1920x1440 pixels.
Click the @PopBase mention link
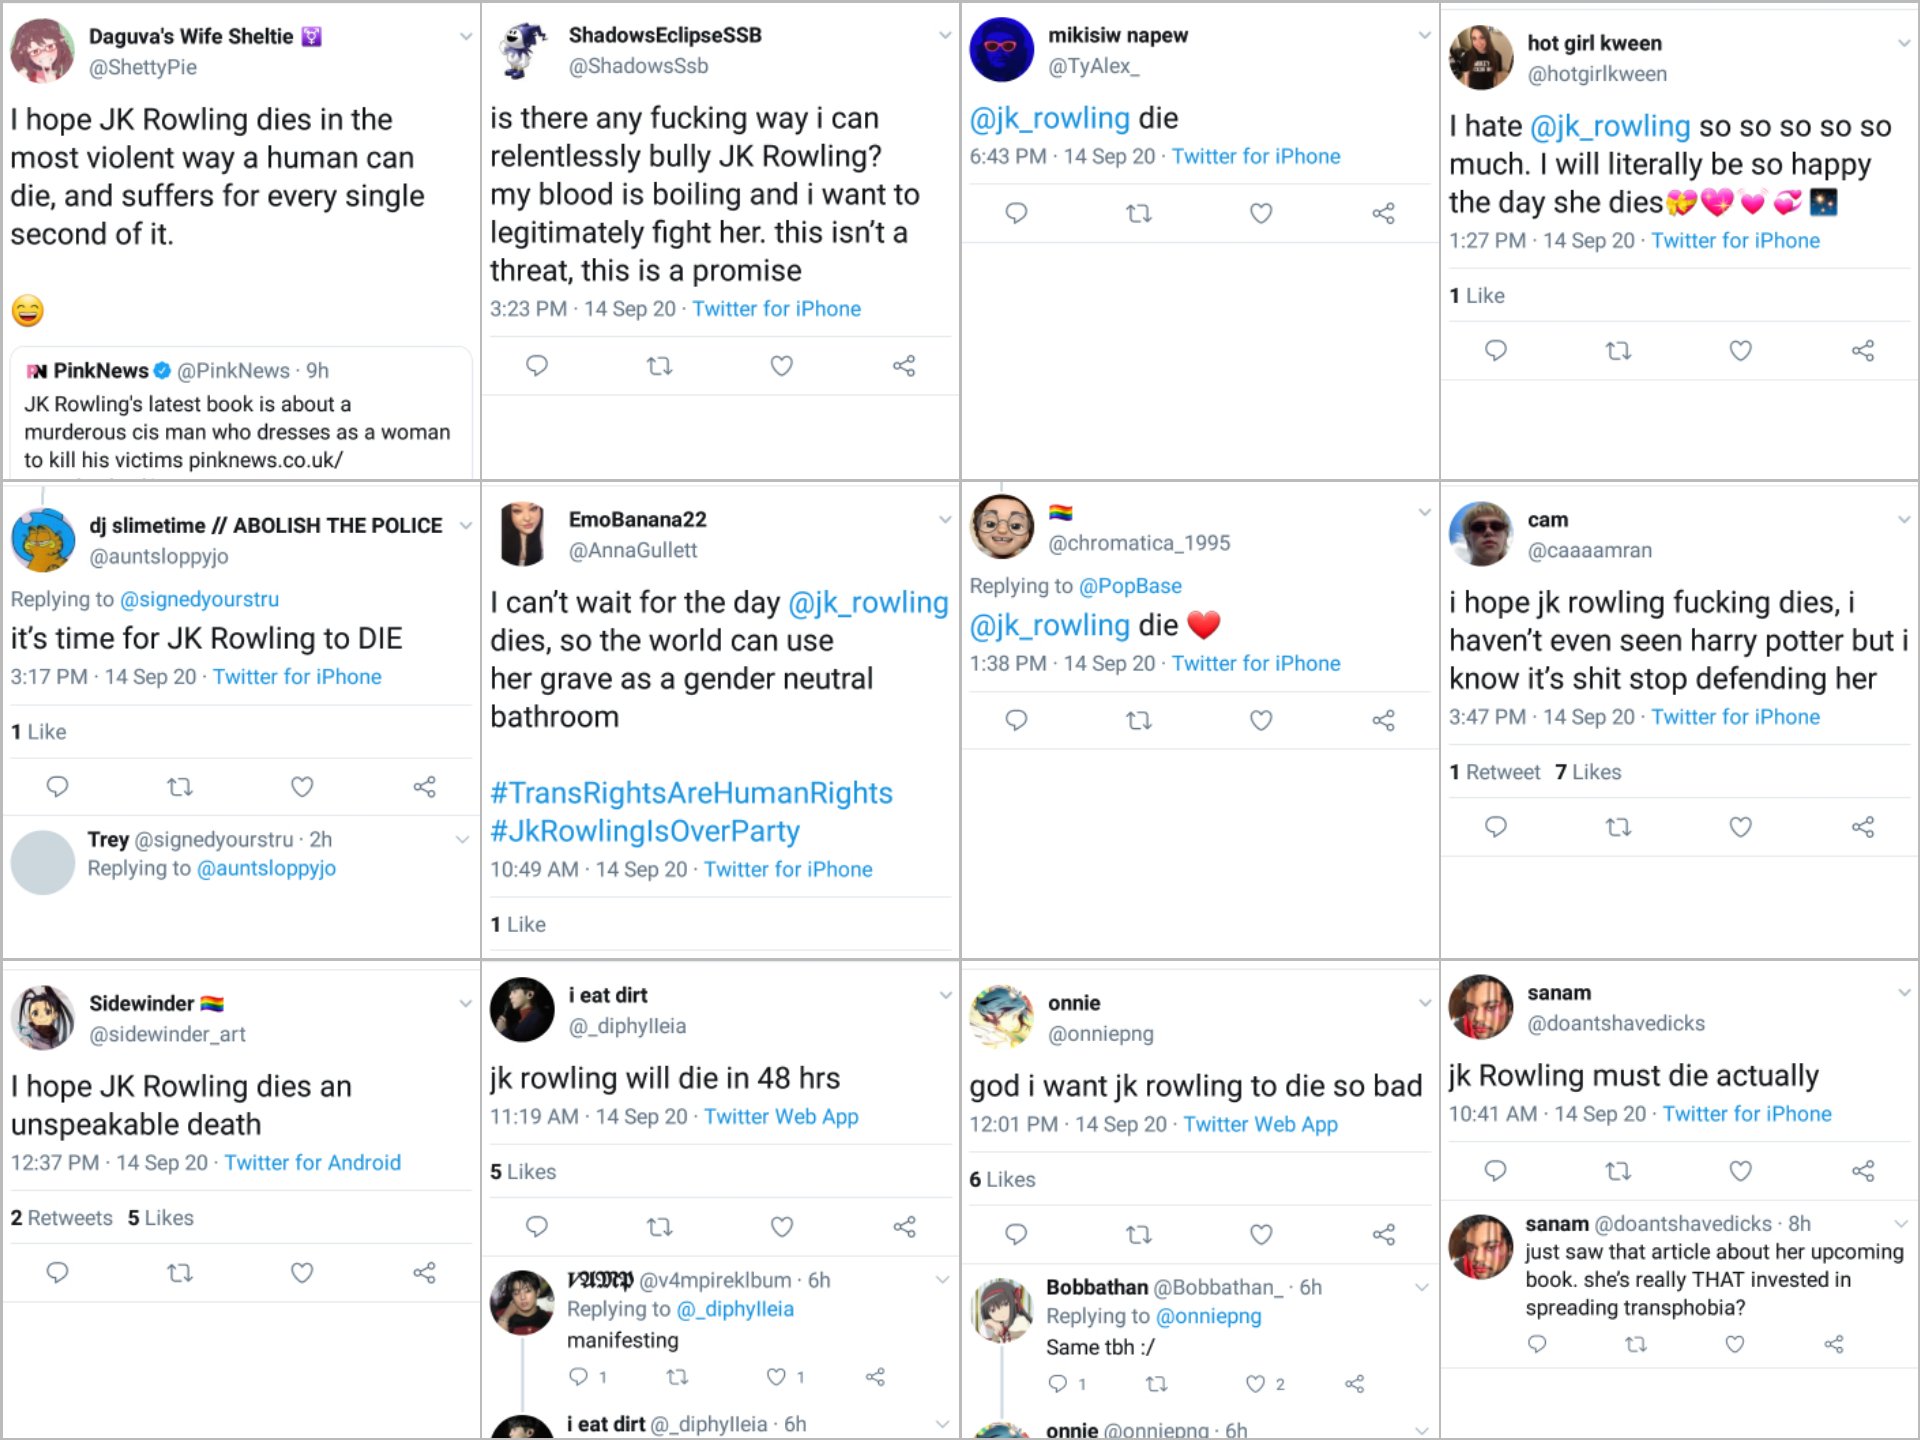tap(1130, 586)
